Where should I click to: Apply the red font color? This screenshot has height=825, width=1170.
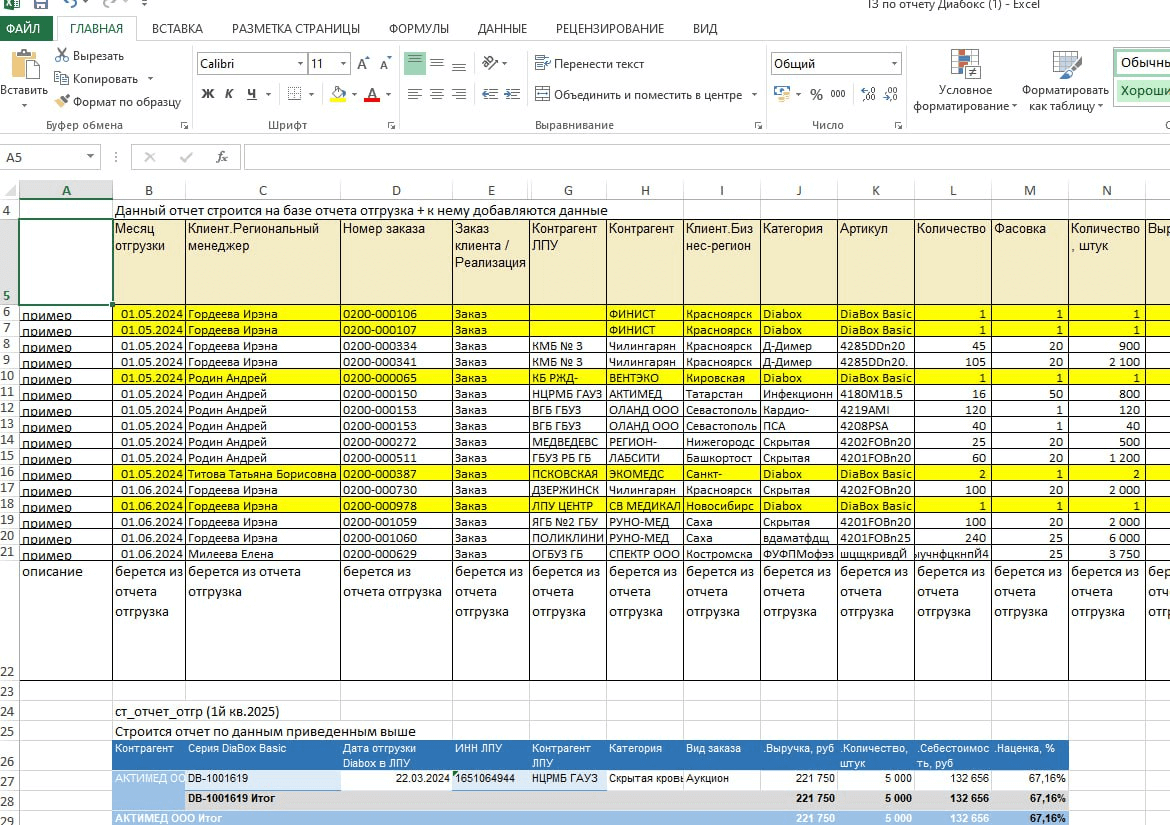[372, 94]
